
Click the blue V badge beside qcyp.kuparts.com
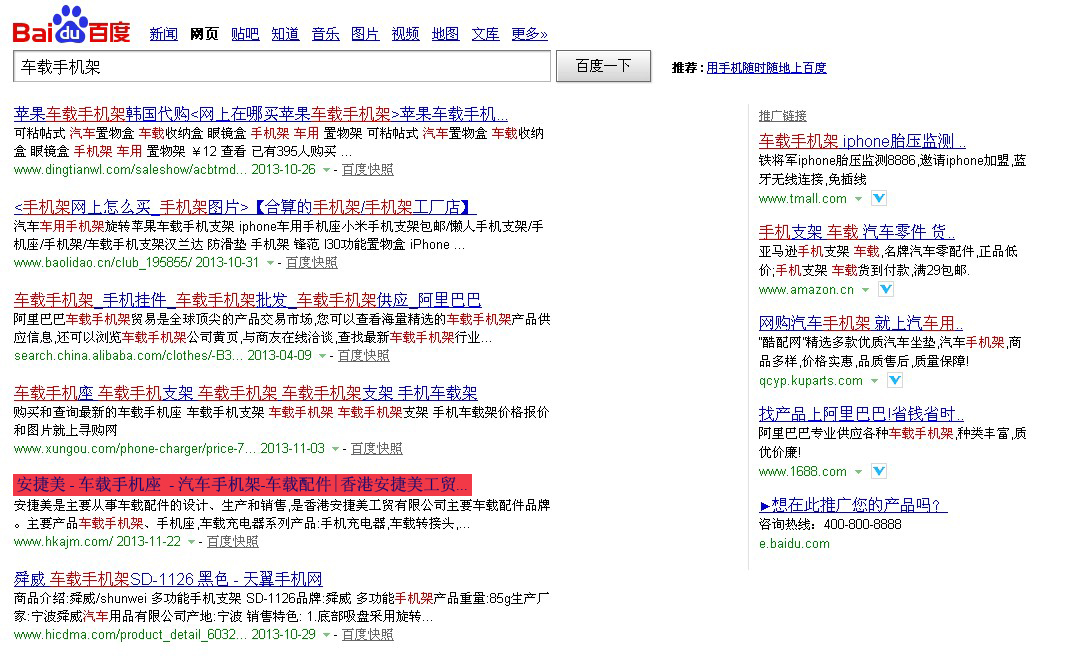pos(894,380)
